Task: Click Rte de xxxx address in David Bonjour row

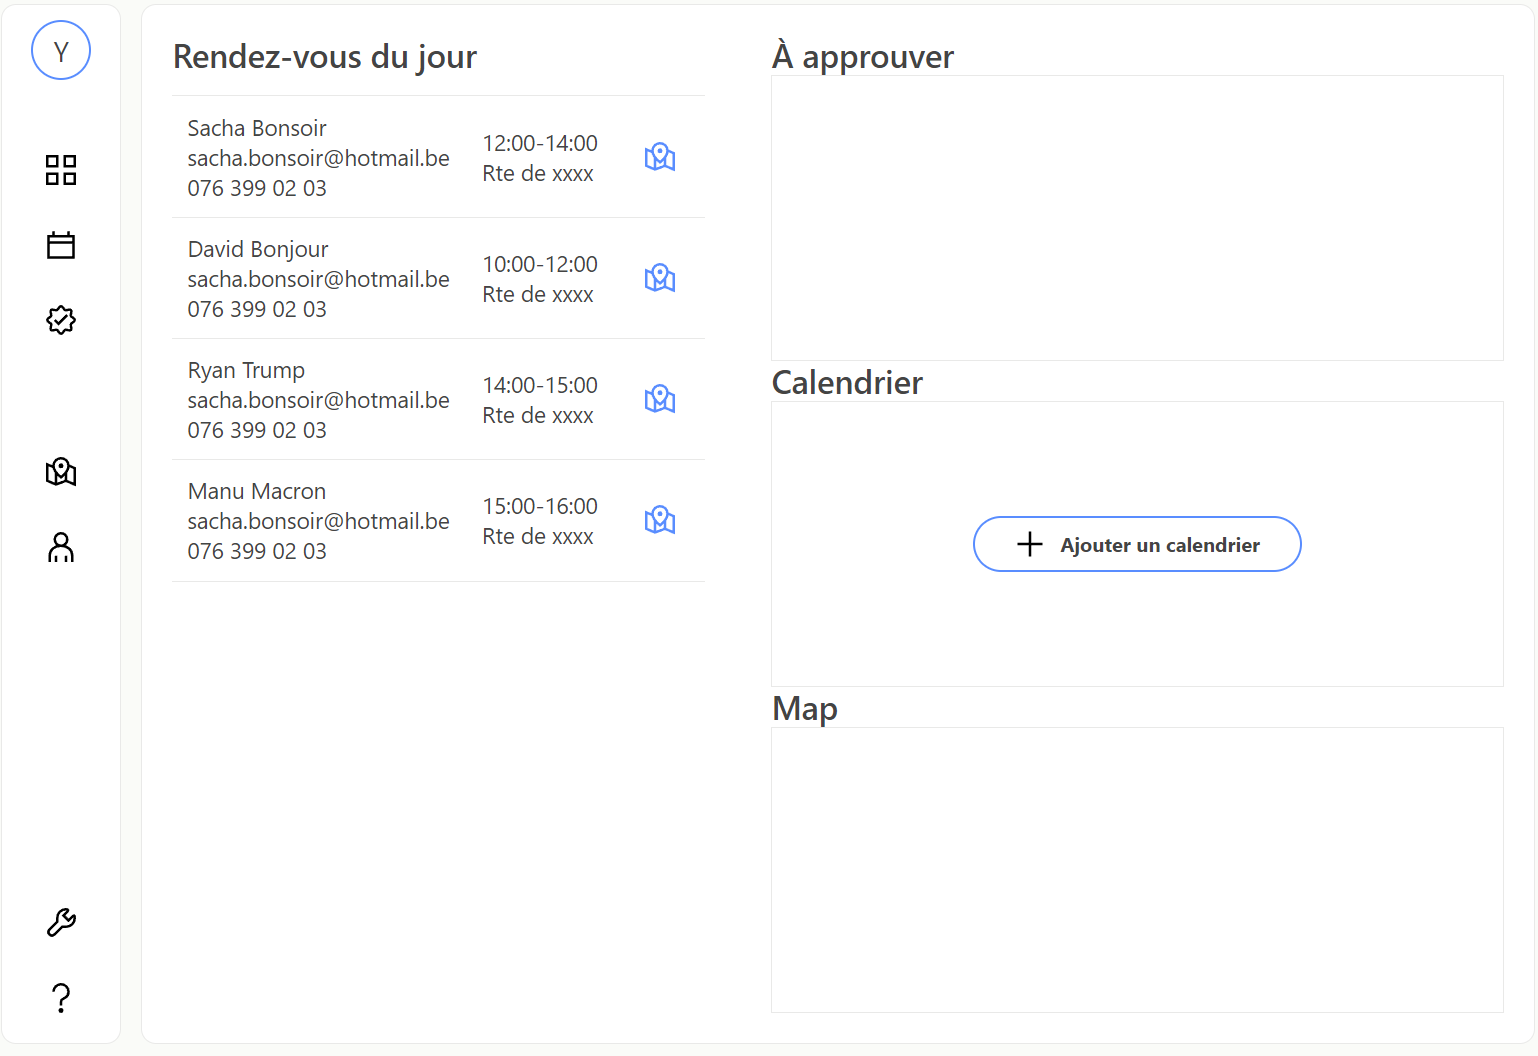Action: pos(538,294)
